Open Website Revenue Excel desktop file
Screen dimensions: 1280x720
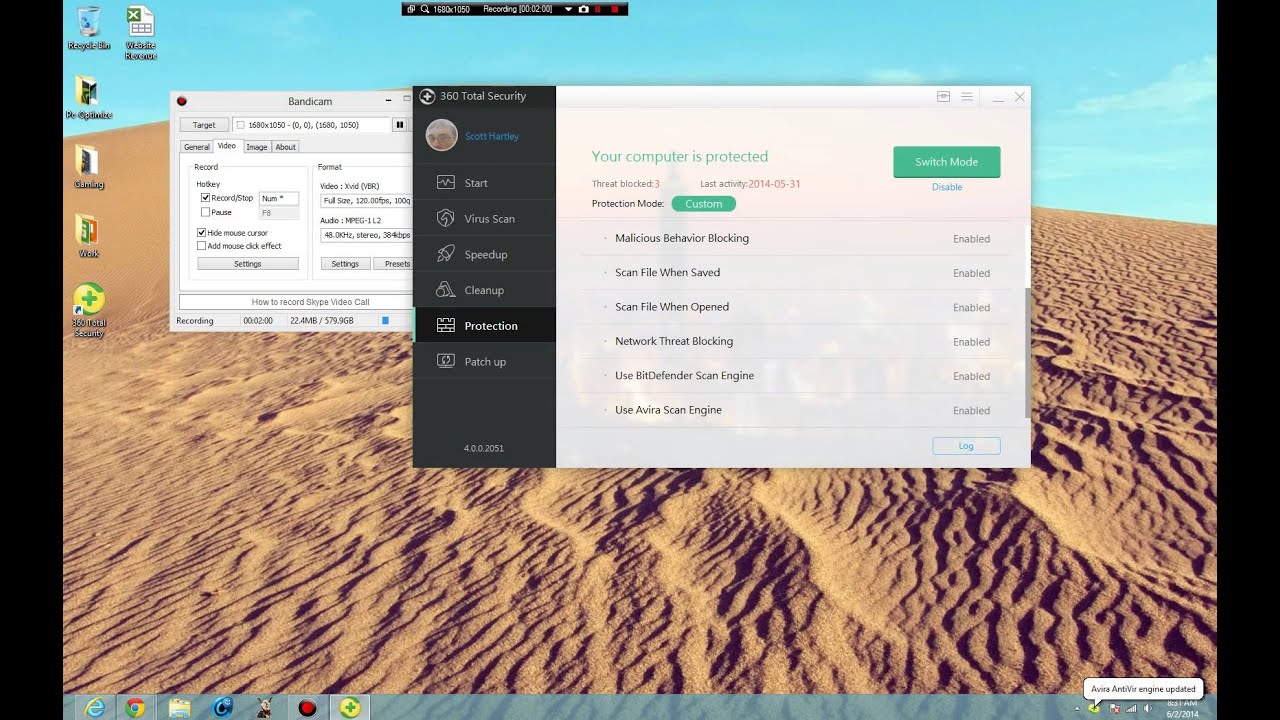tap(140, 32)
